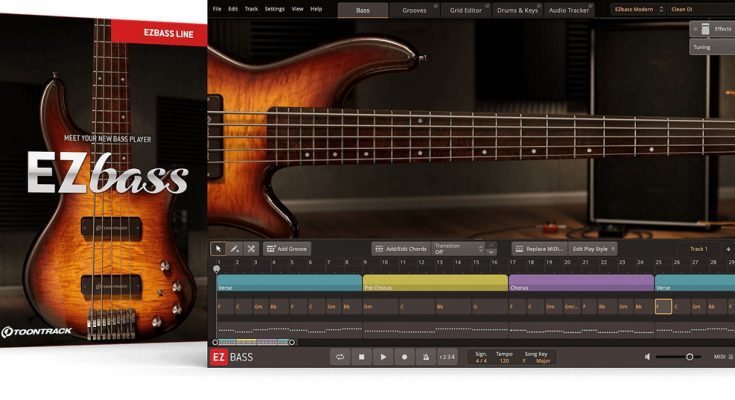Adjust the master volume slider
Screen dimensions: 735x400
[x=689, y=357]
